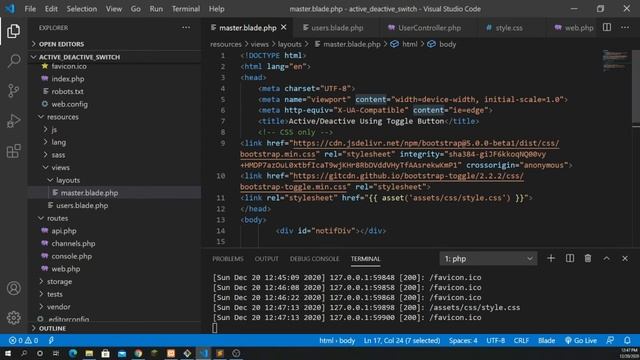Image resolution: width=640 pixels, height=360 pixels.
Task: Change language mode 'Blade' in status bar
Action: point(546,340)
